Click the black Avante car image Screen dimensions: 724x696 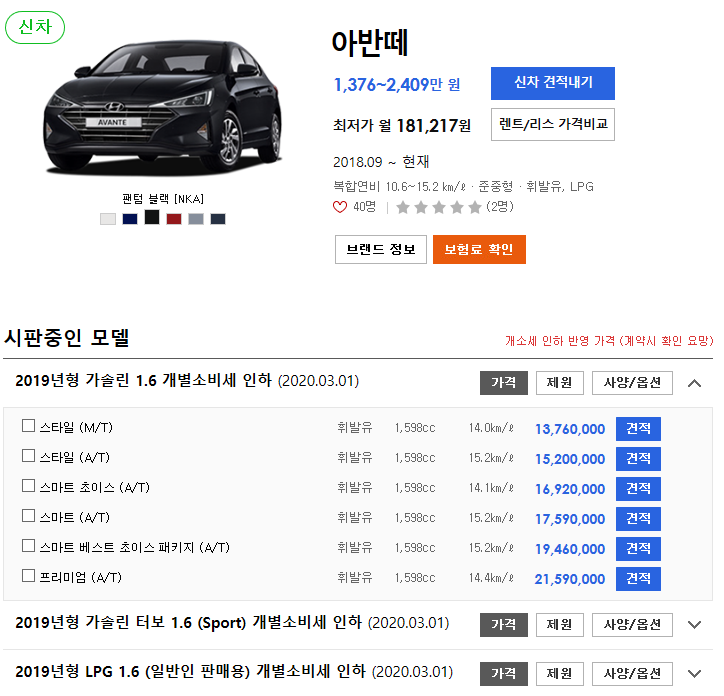163,107
